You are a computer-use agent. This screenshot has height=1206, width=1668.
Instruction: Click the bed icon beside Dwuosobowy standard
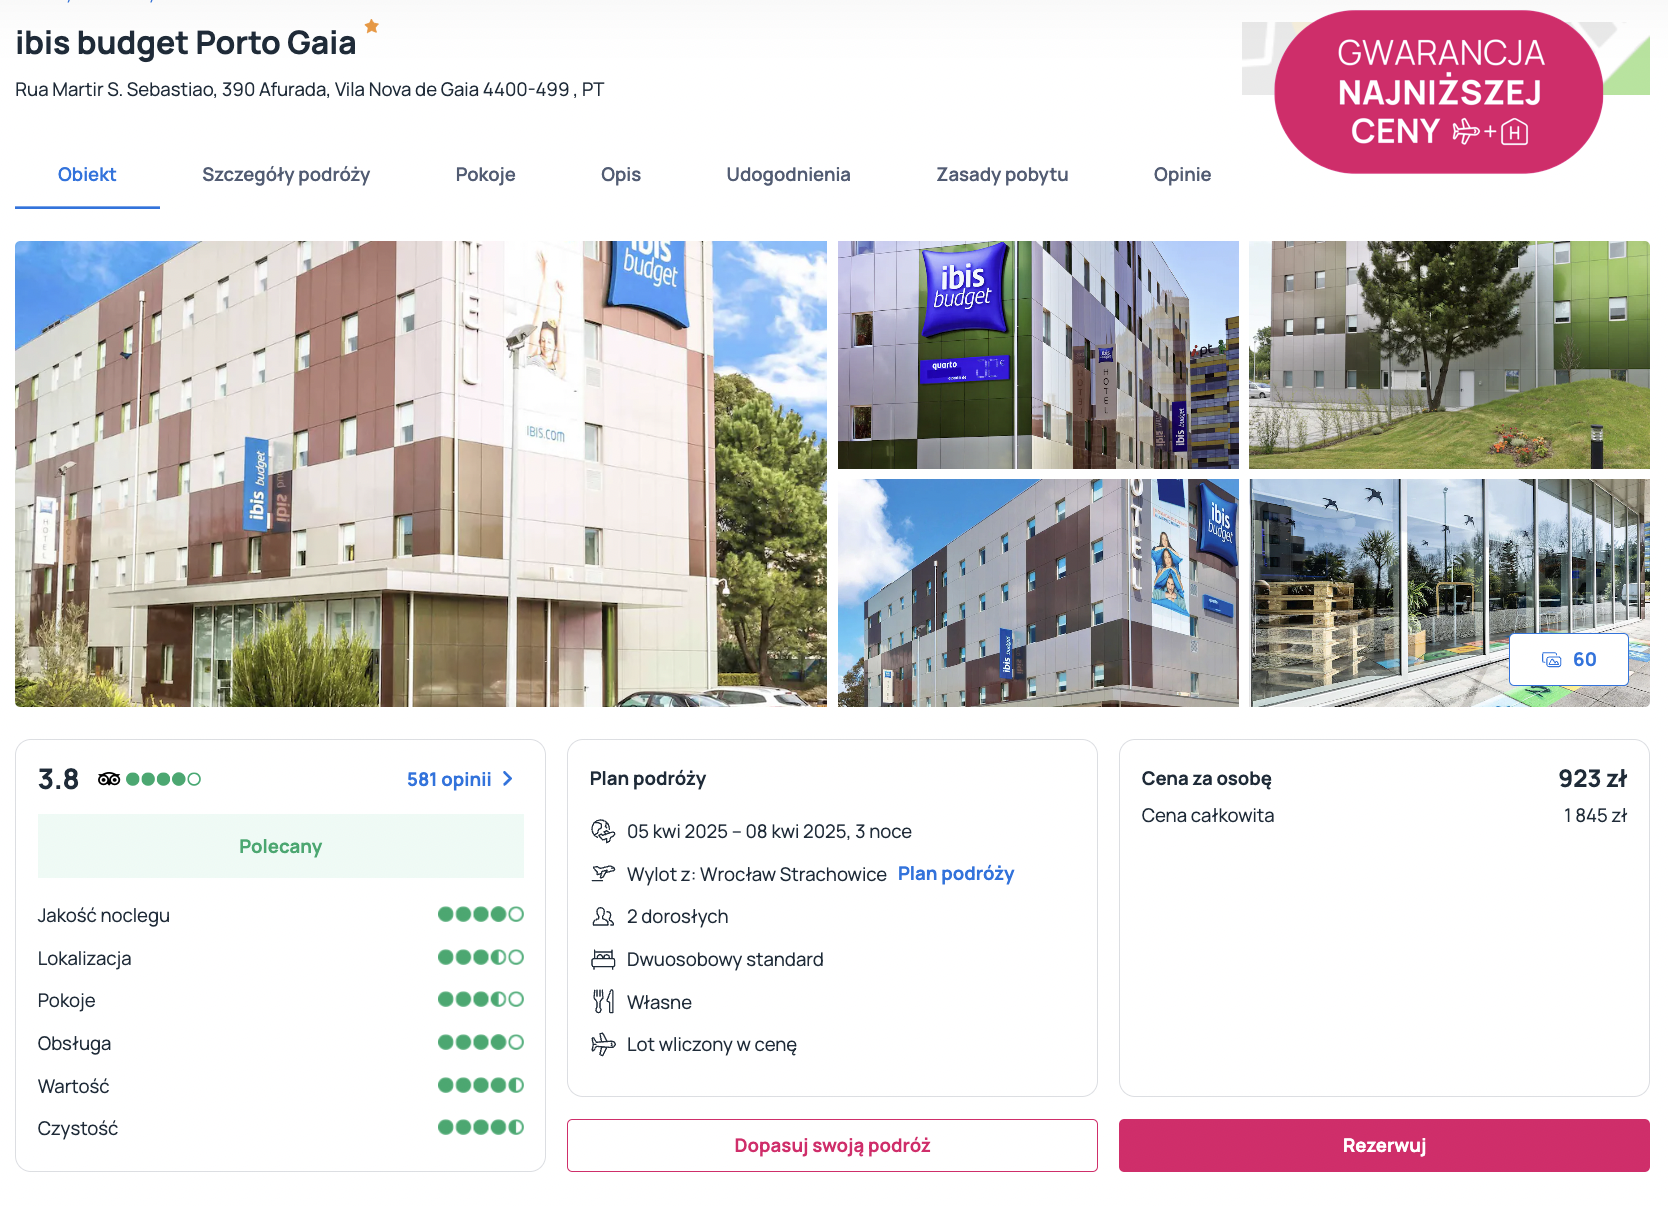tap(603, 959)
